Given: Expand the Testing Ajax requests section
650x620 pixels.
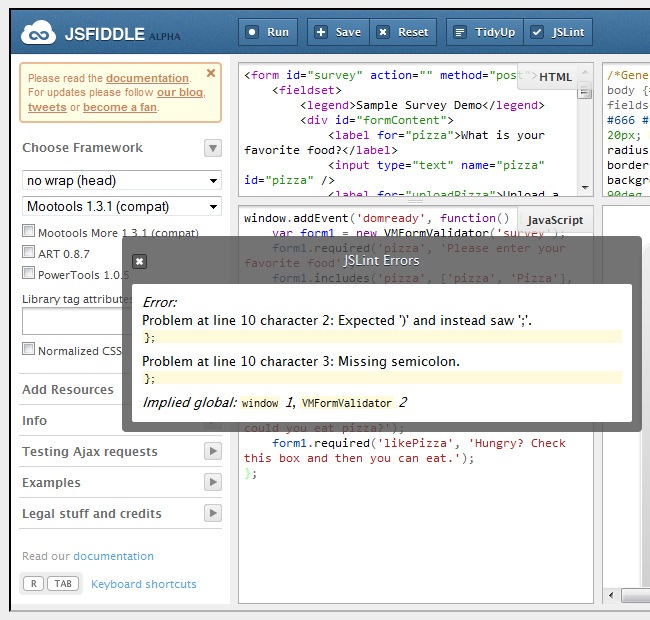Looking at the screenshot, I should pyautogui.click(x=212, y=452).
